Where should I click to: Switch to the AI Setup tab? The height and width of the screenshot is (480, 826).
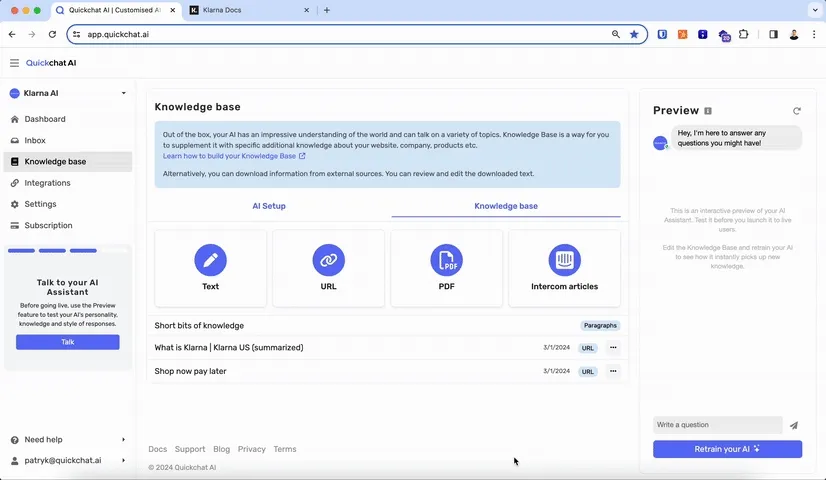(269, 206)
